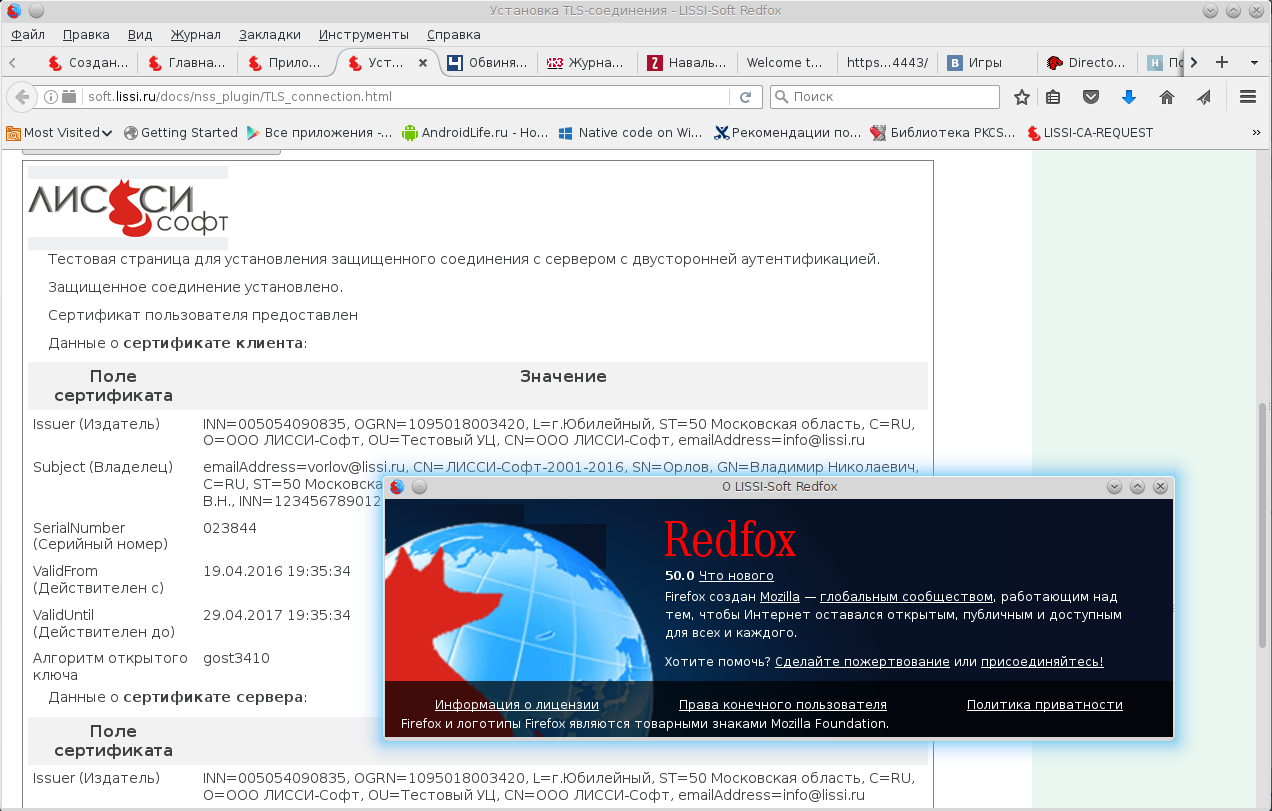Screen dimensions: 1272x811
Task: Open a new tab with the plus icon
Action: 1221,62
